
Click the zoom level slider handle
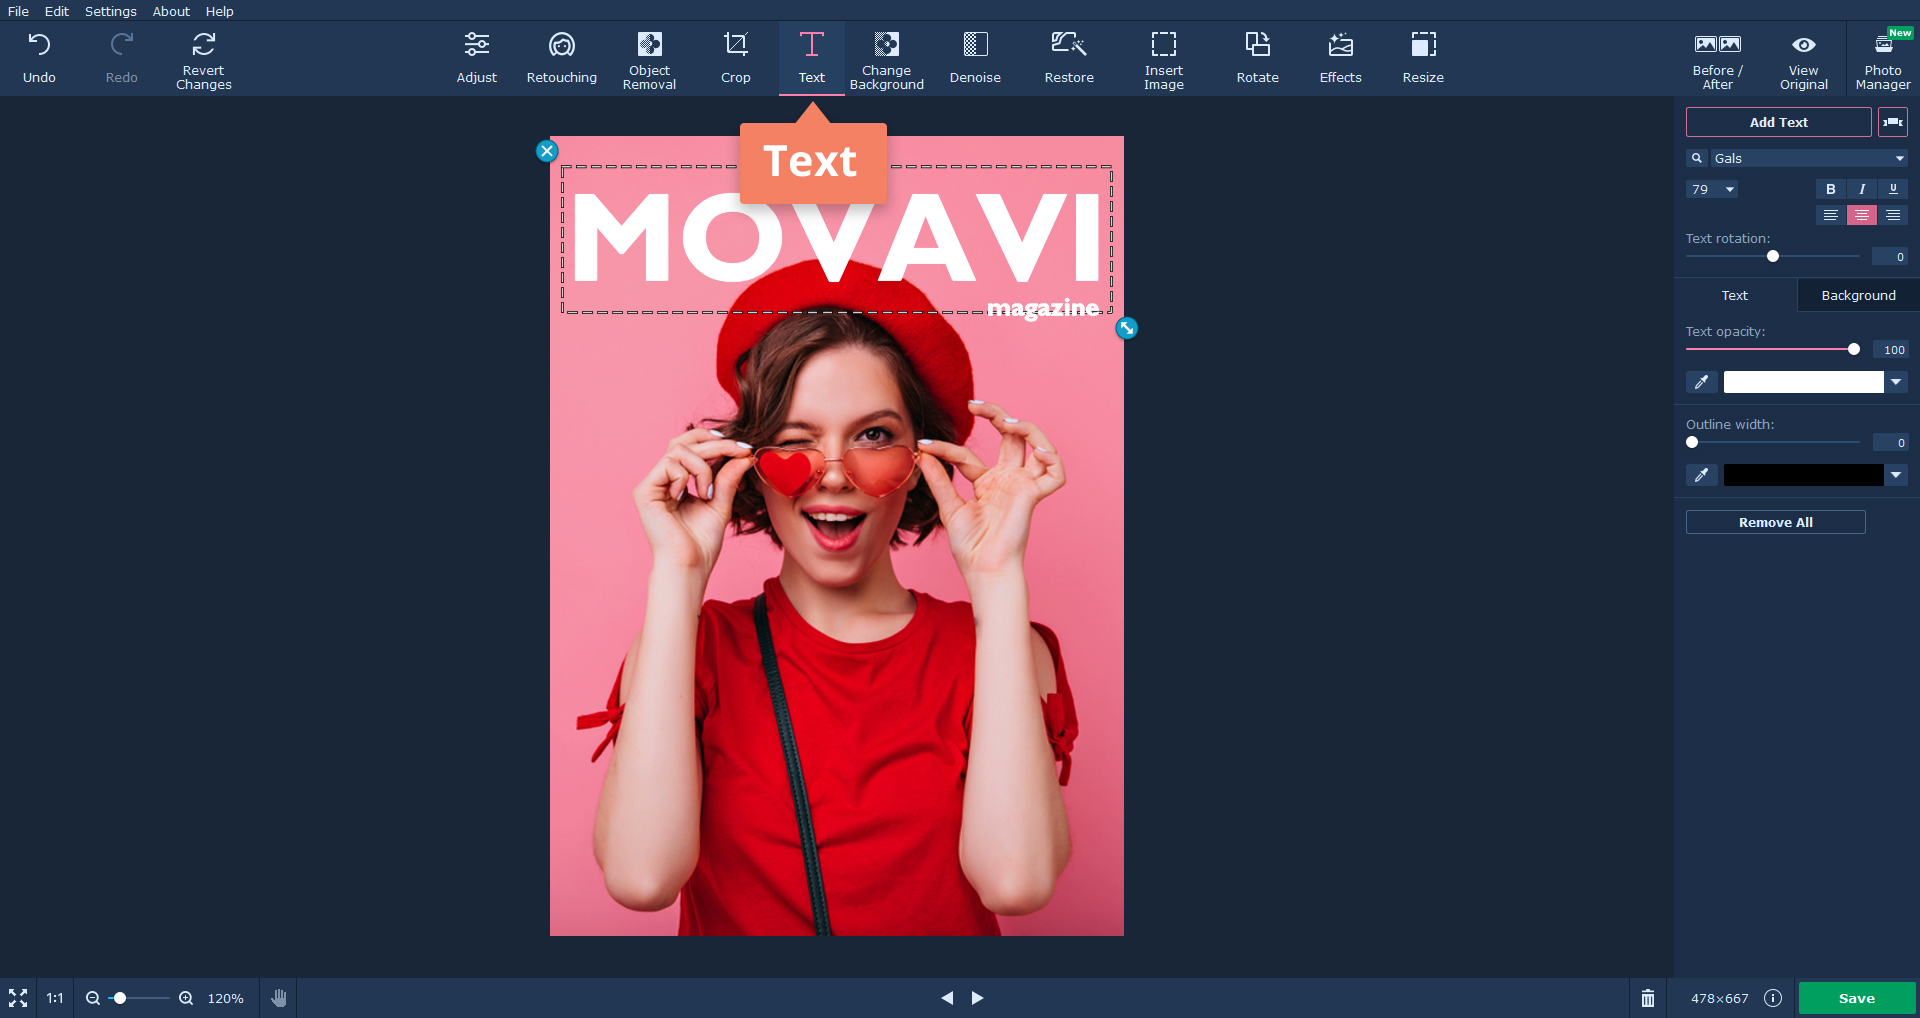click(120, 998)
